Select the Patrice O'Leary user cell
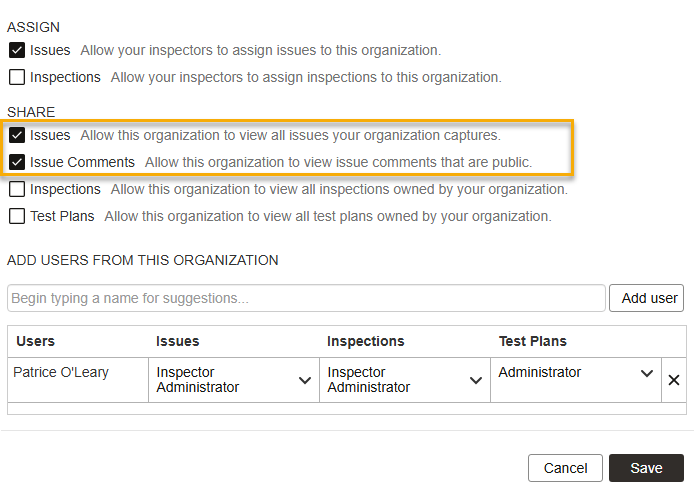694x496 pixels. point(61,373)
